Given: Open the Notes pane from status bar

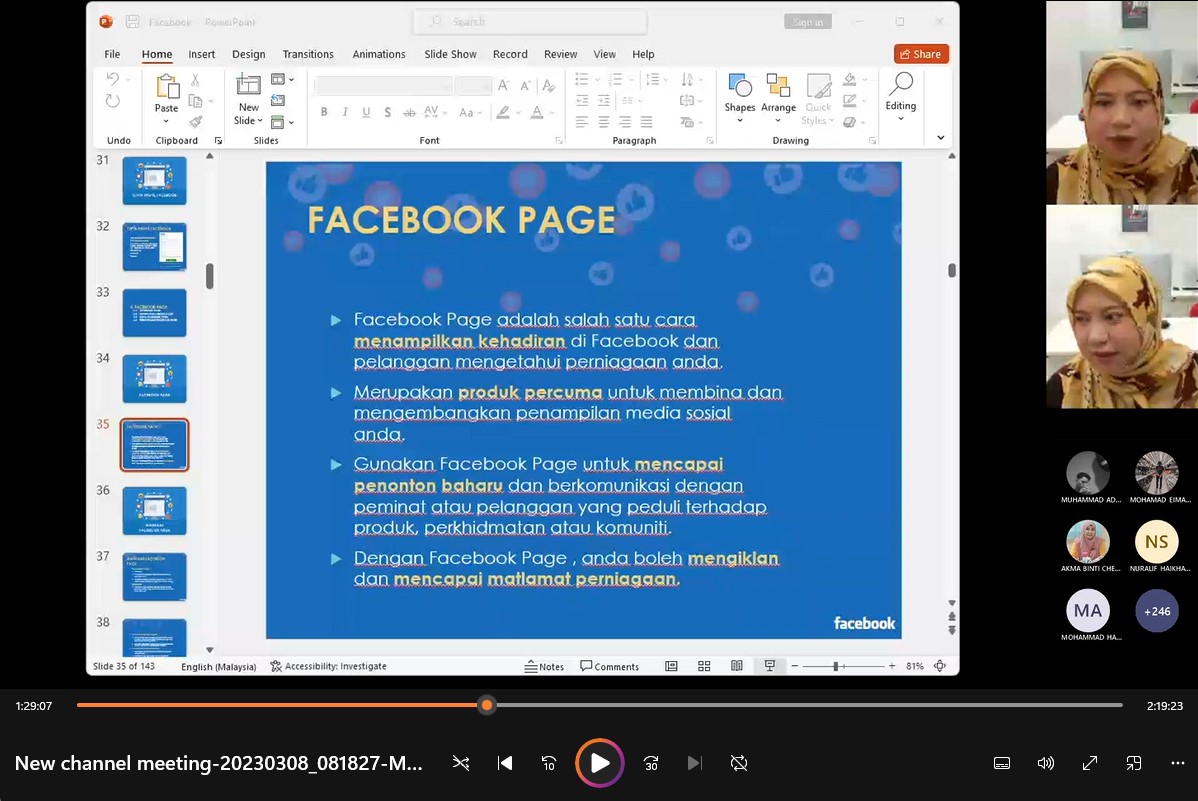Looking at the screenshot, I should (x=544, y=666).
